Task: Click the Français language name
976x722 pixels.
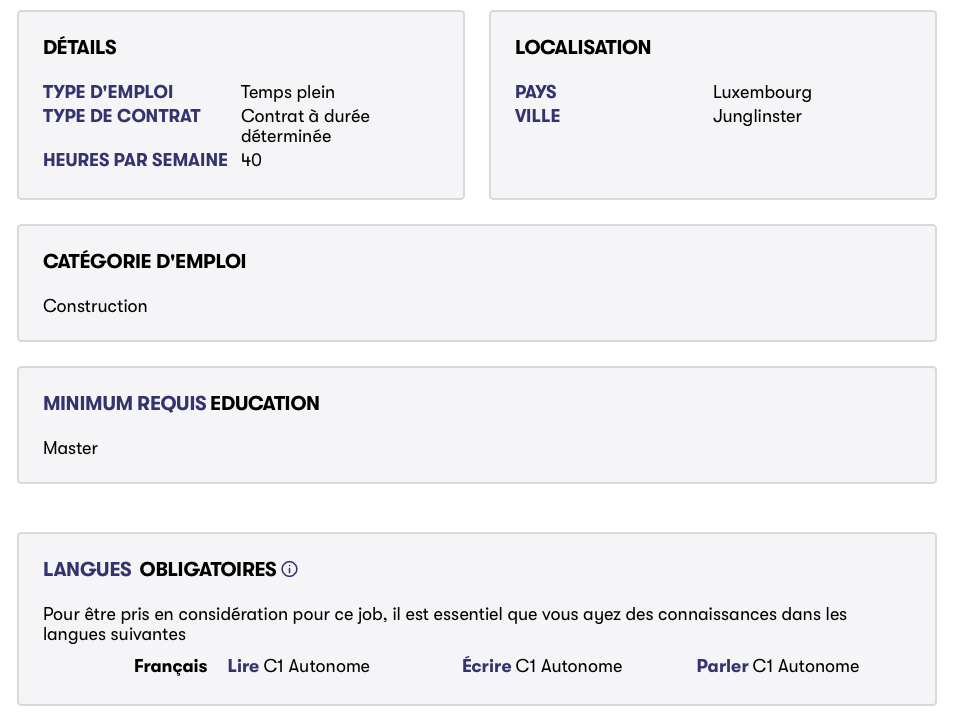Action: tap(171, 666)
